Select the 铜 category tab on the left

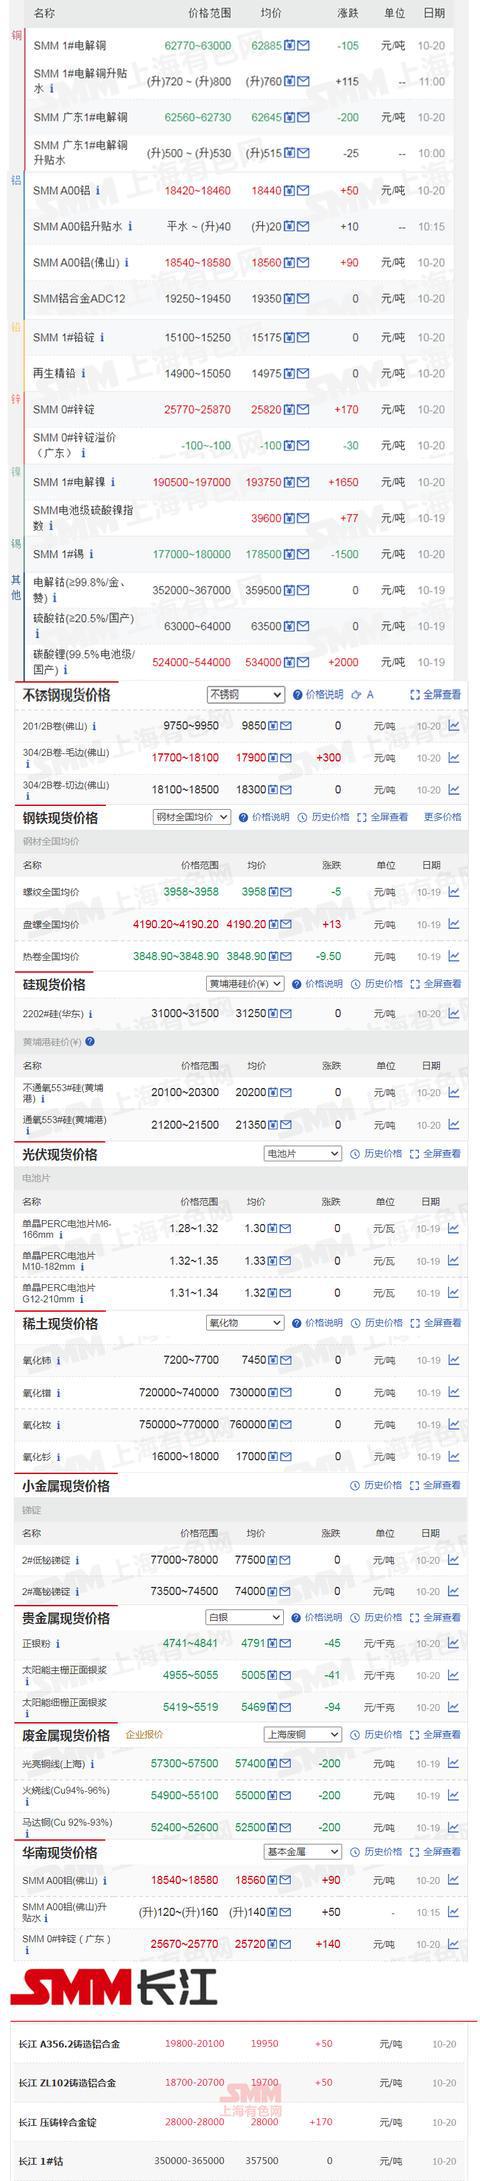coord(15,36)
